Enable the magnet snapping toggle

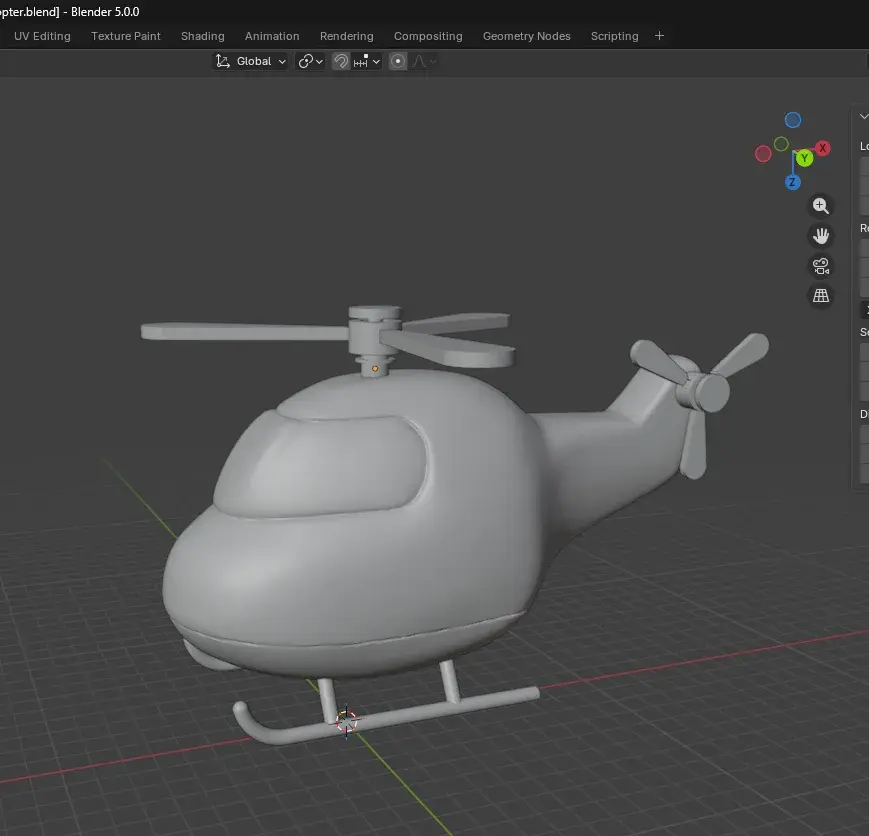click(340, 61)
